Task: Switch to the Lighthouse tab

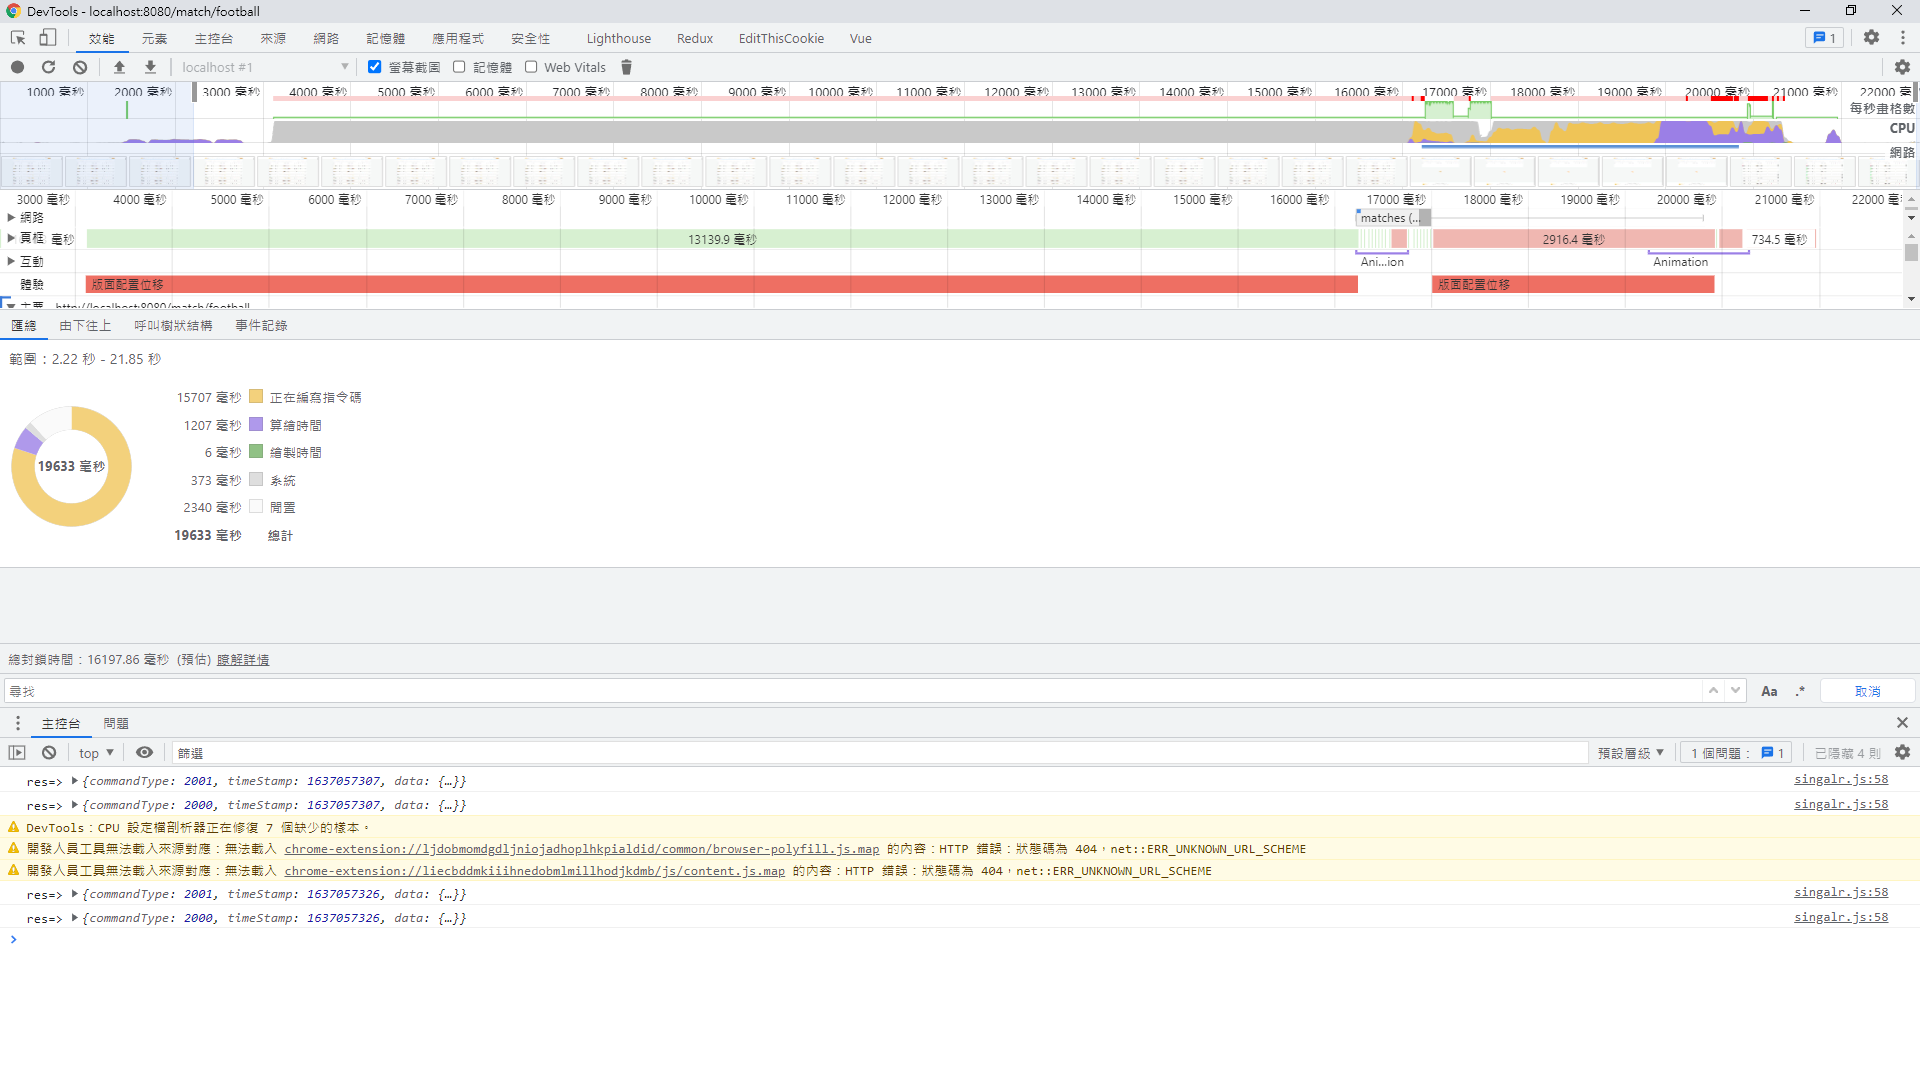Action: tap(618, 38)
